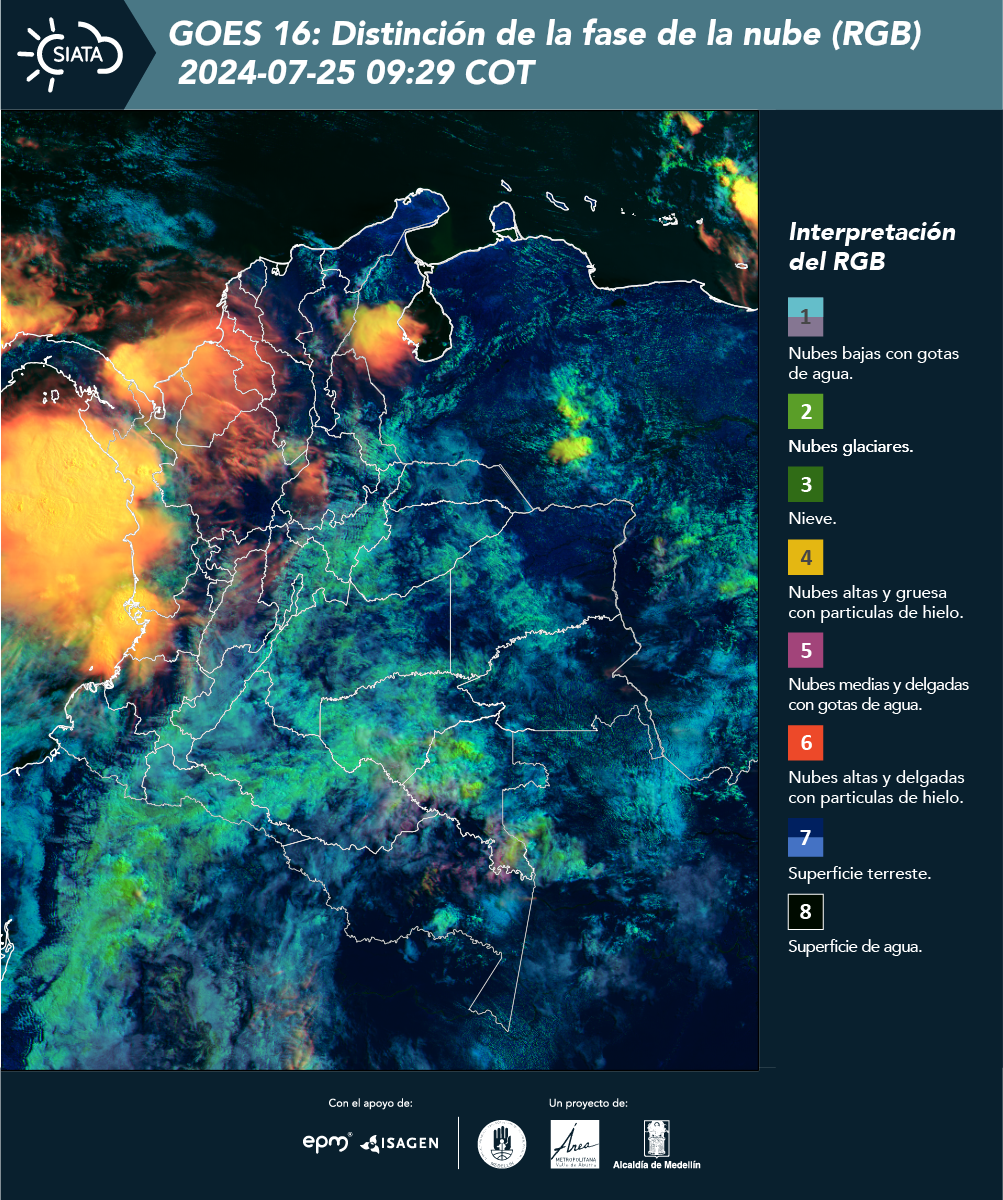This screenshot has height=1200, width=1003.
Task: Click the ISAGEN logo in footer
Action: 399,1143
